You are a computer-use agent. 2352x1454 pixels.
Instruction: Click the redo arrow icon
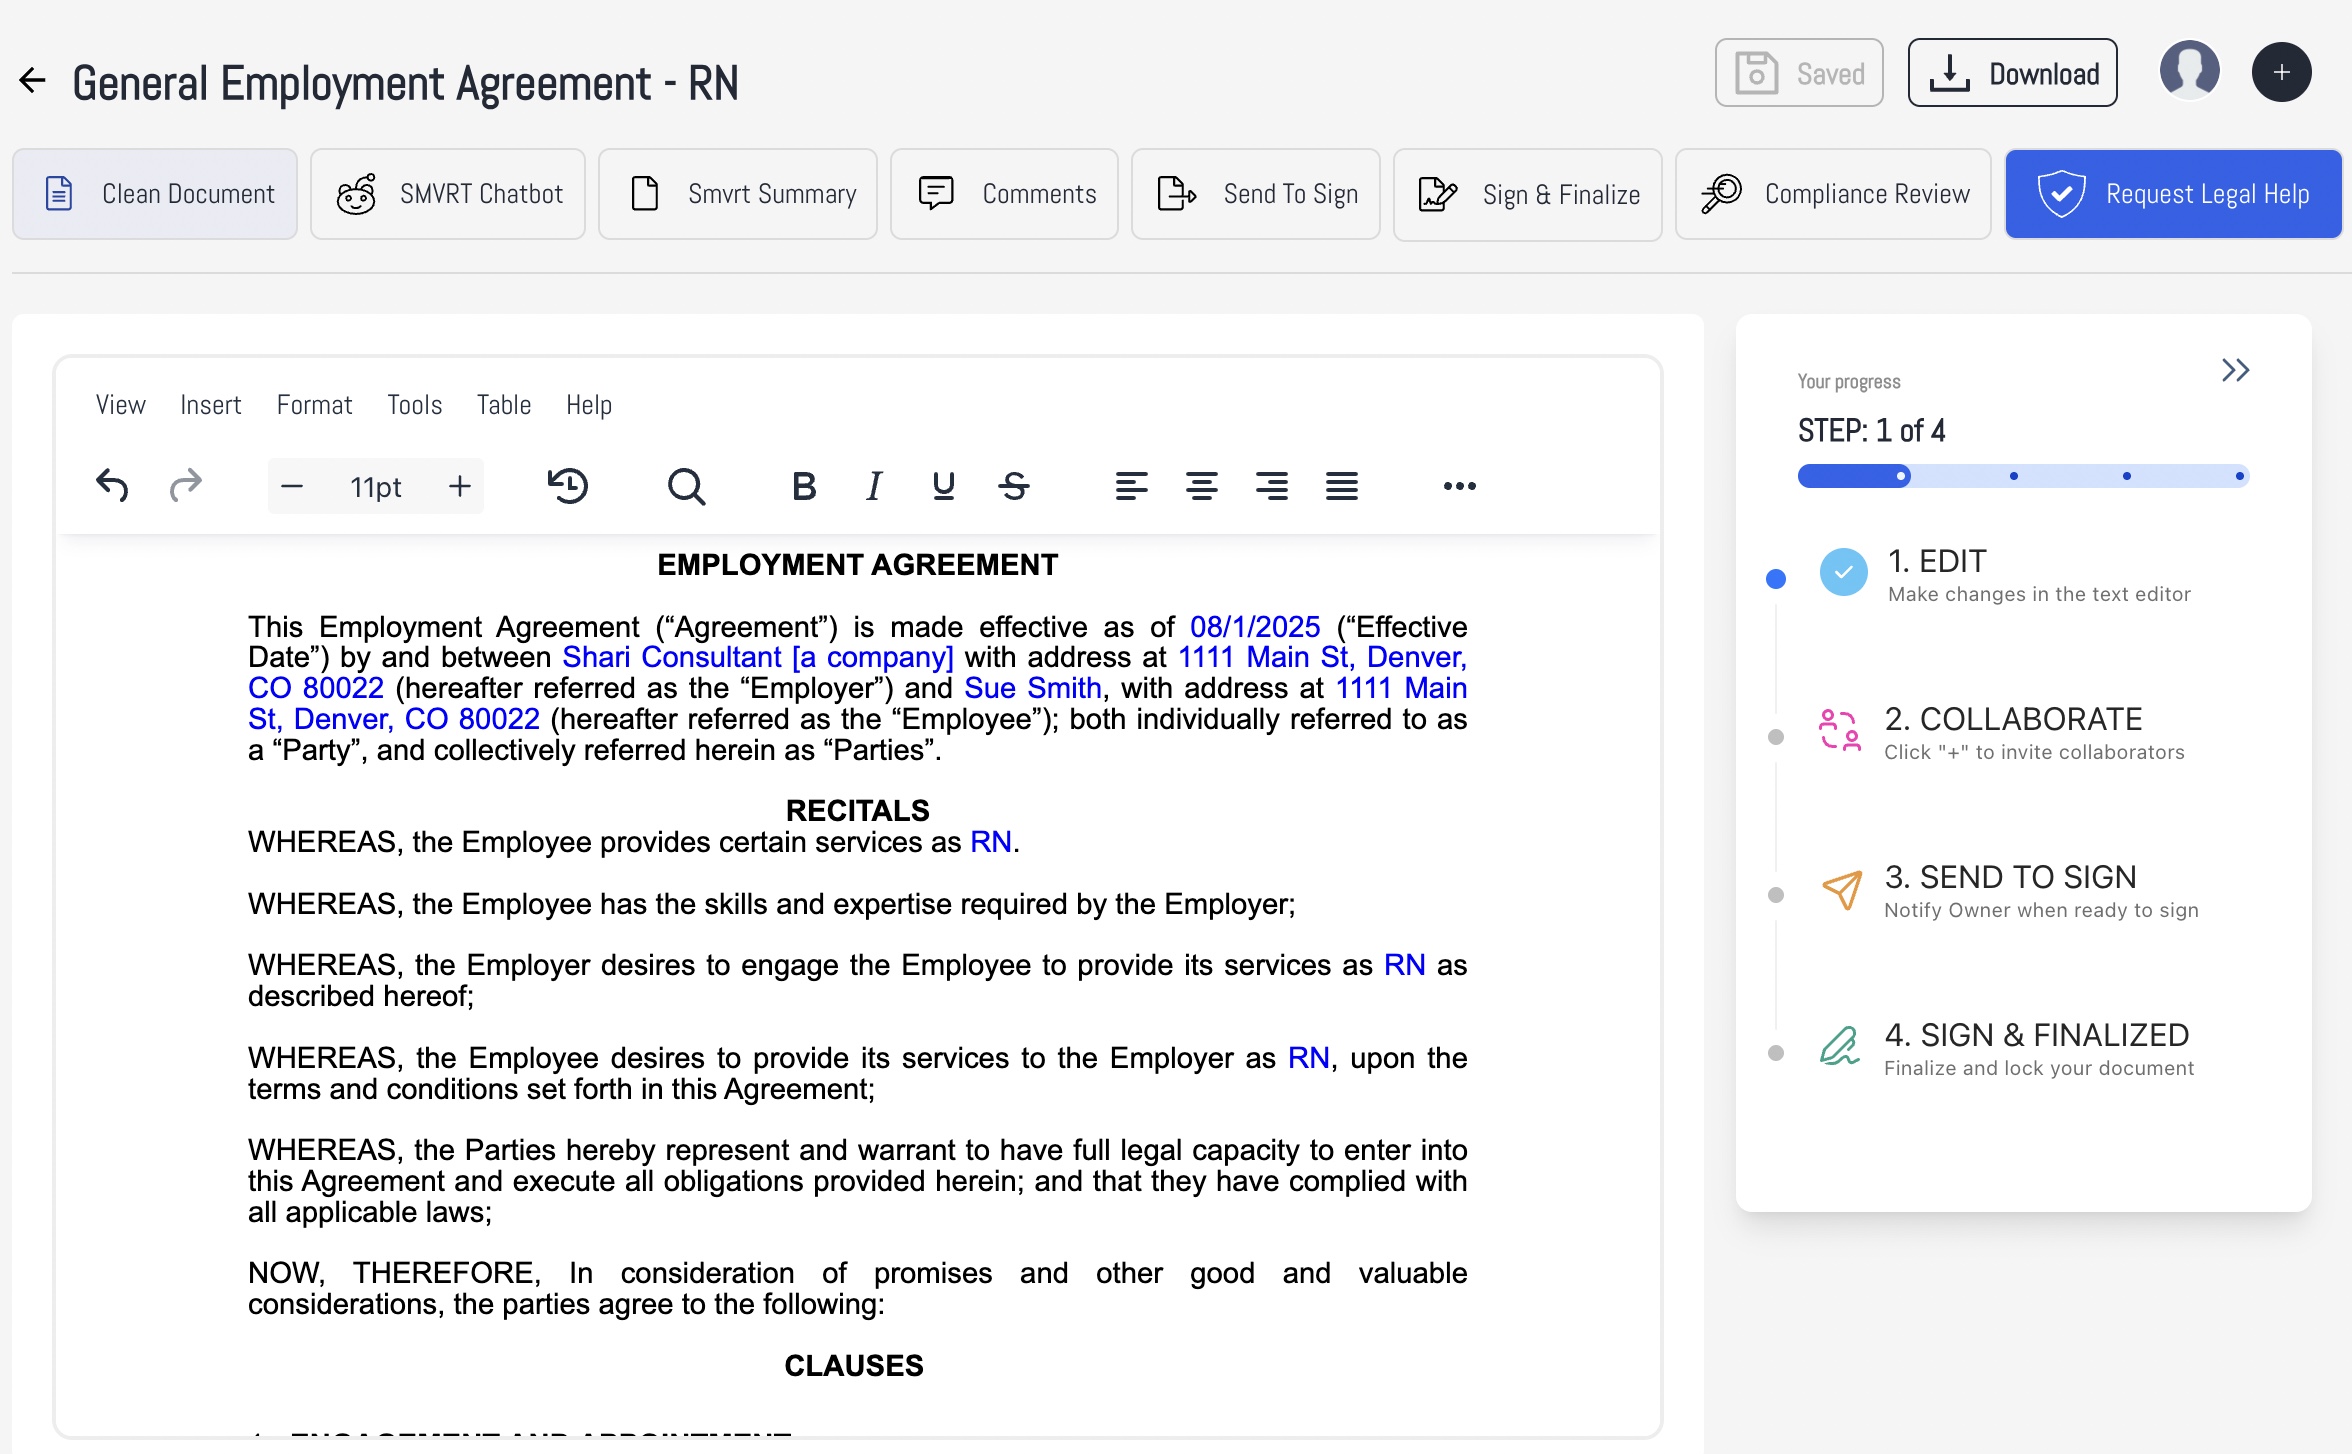(x=185, y=486)
